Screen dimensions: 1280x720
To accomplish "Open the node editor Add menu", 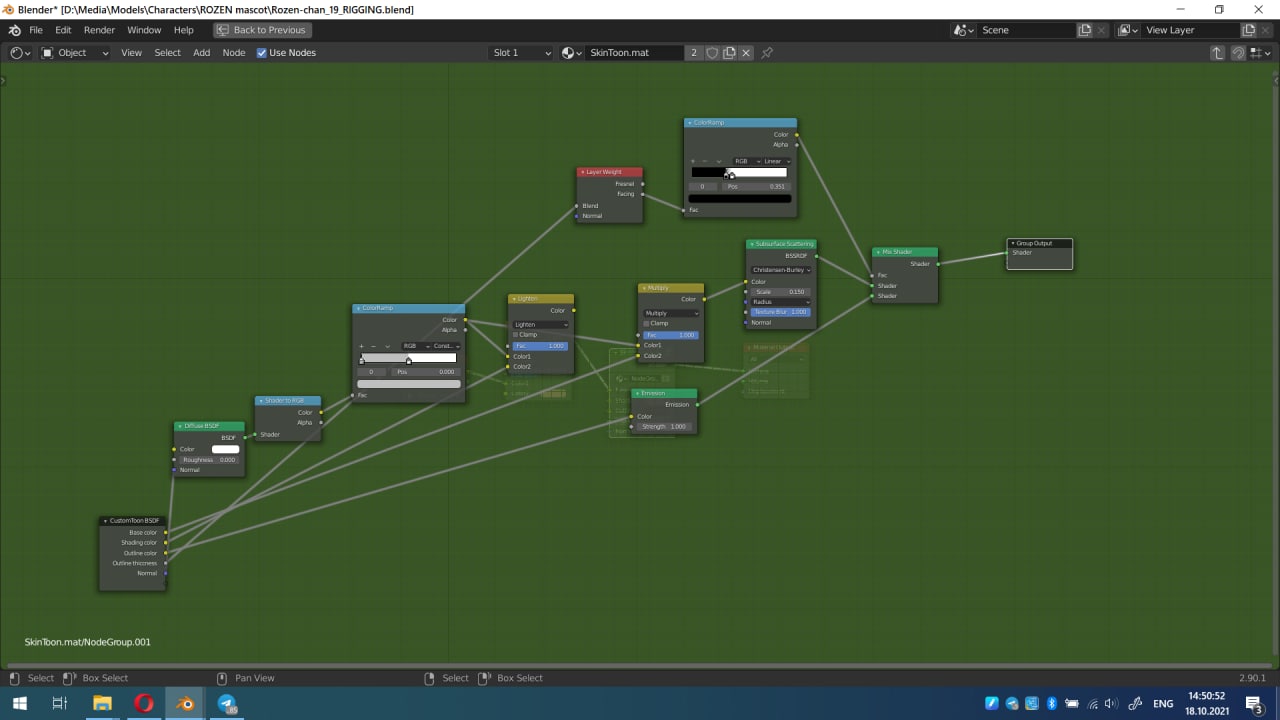I will (202, 53).
